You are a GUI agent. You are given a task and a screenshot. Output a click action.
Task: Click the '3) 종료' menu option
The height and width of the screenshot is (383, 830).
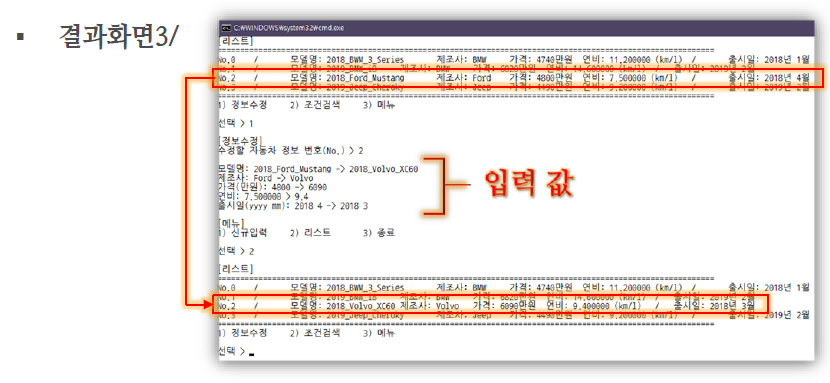[x=378, y=233]
